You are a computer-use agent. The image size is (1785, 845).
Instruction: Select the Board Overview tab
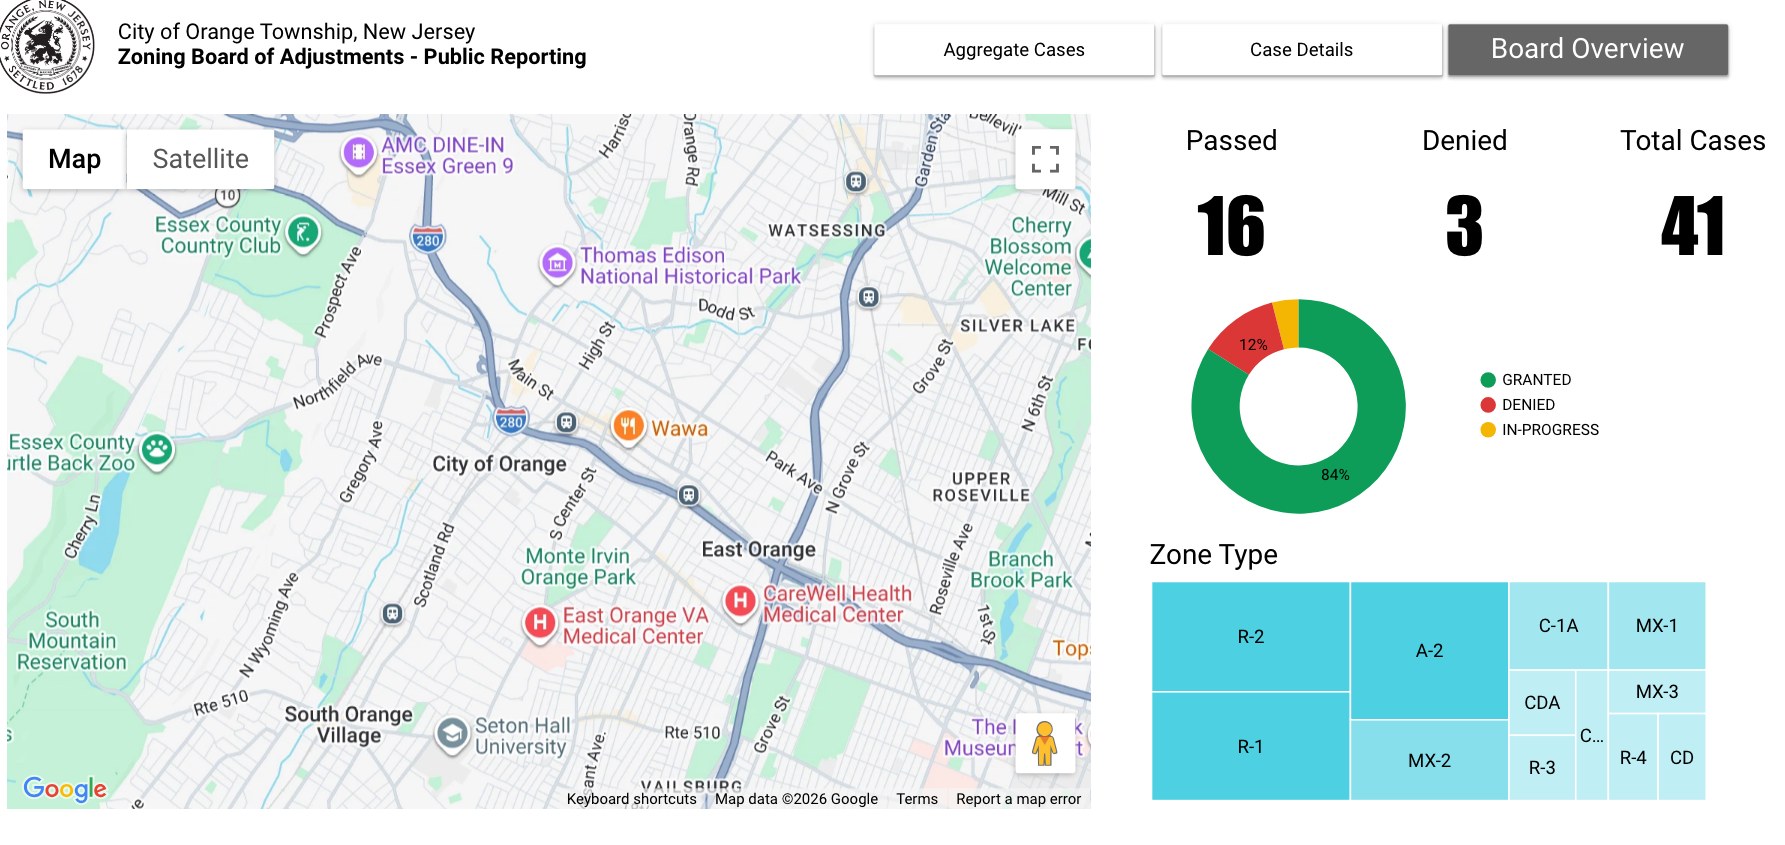point(1588,50)
